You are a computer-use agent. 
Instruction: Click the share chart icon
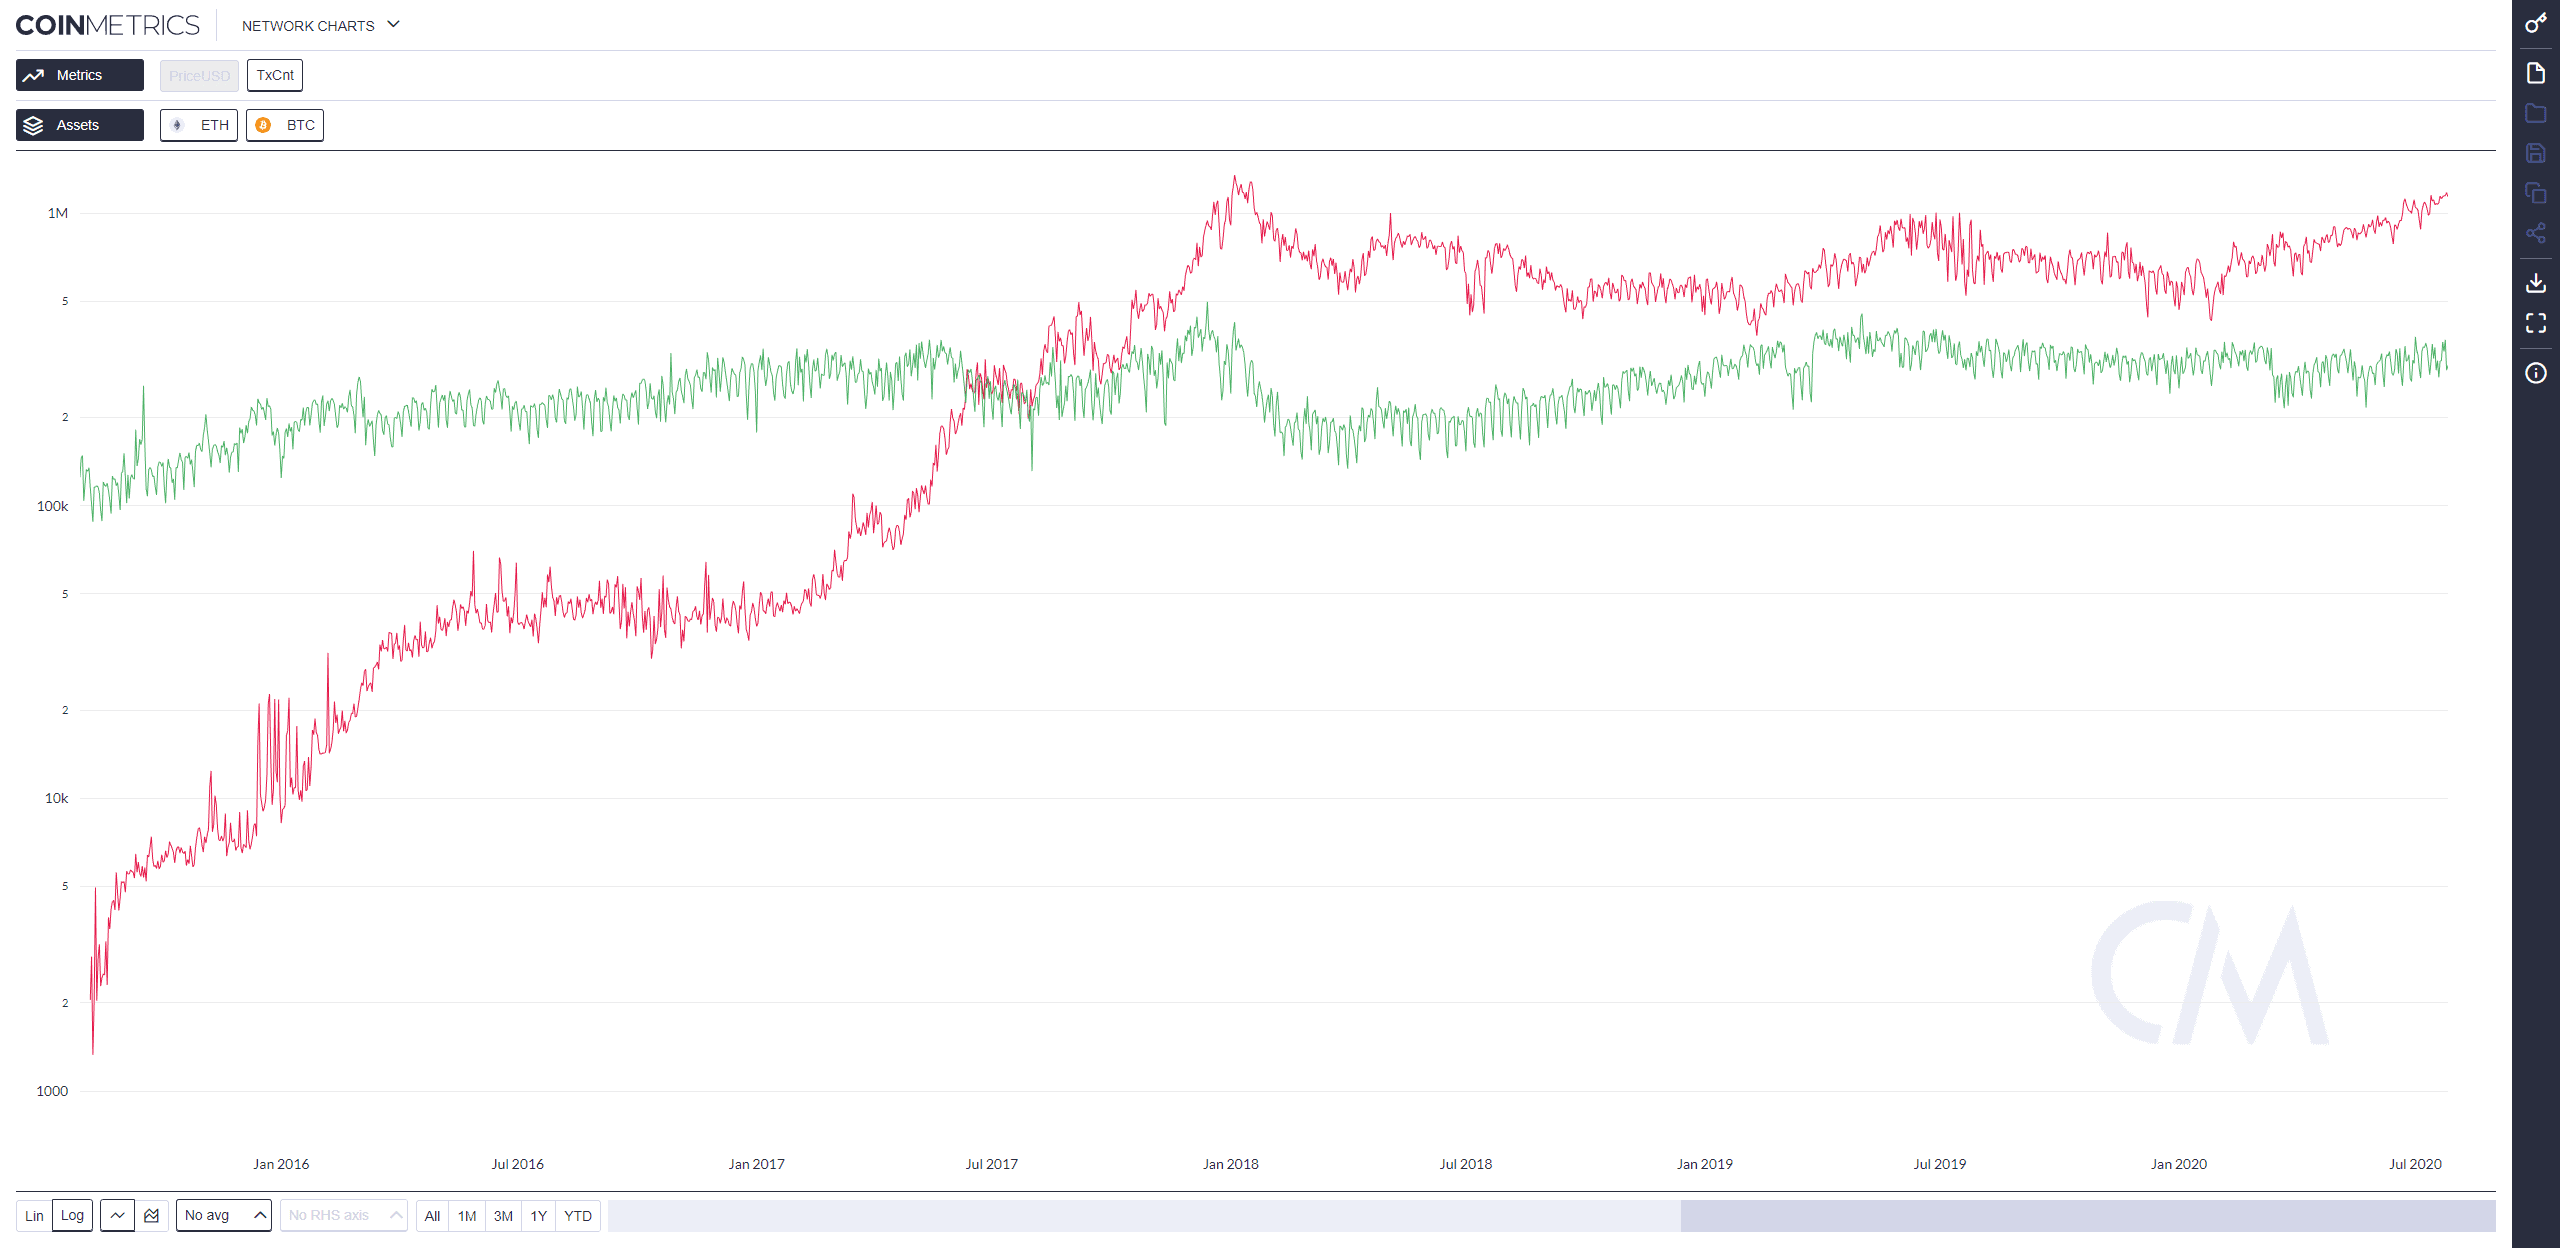tap(2535, 233)
